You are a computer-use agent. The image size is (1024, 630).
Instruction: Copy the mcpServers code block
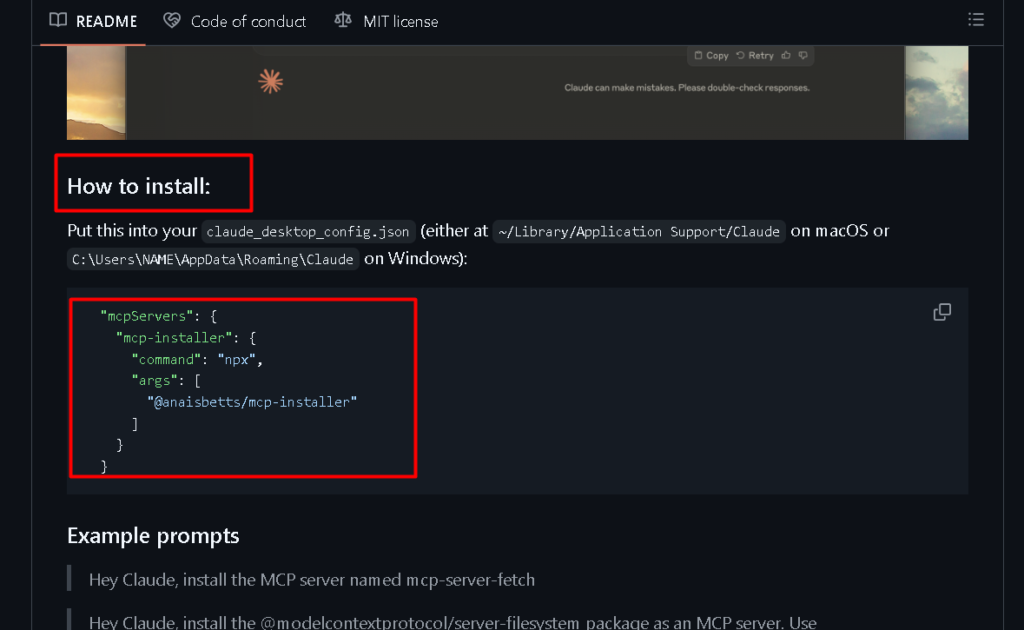(942, 312)
